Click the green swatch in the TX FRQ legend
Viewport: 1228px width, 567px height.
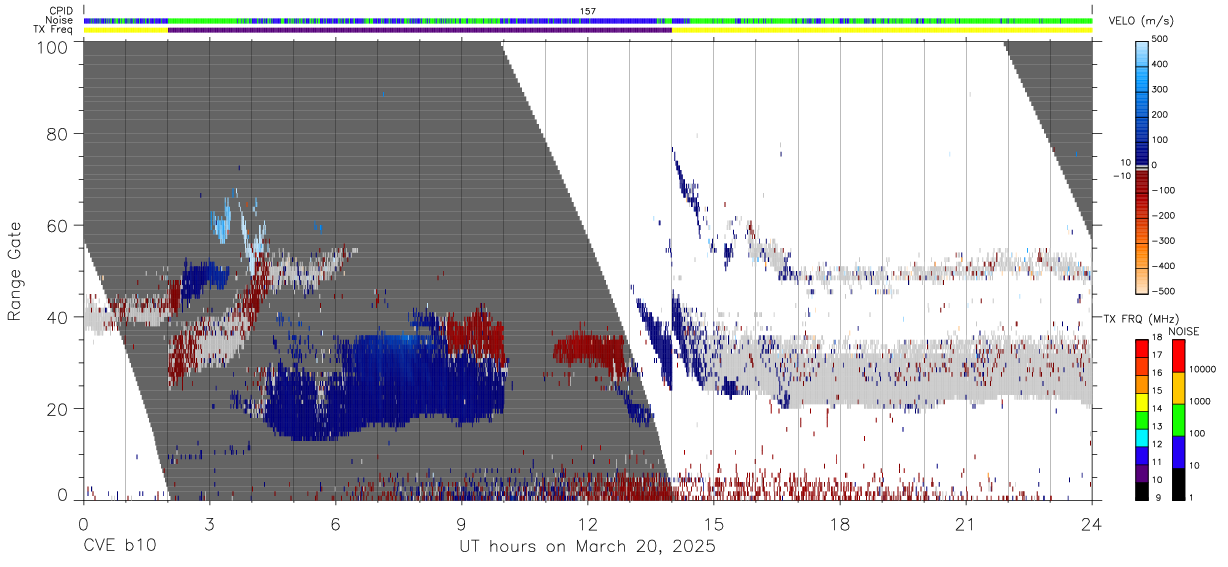1142,419
